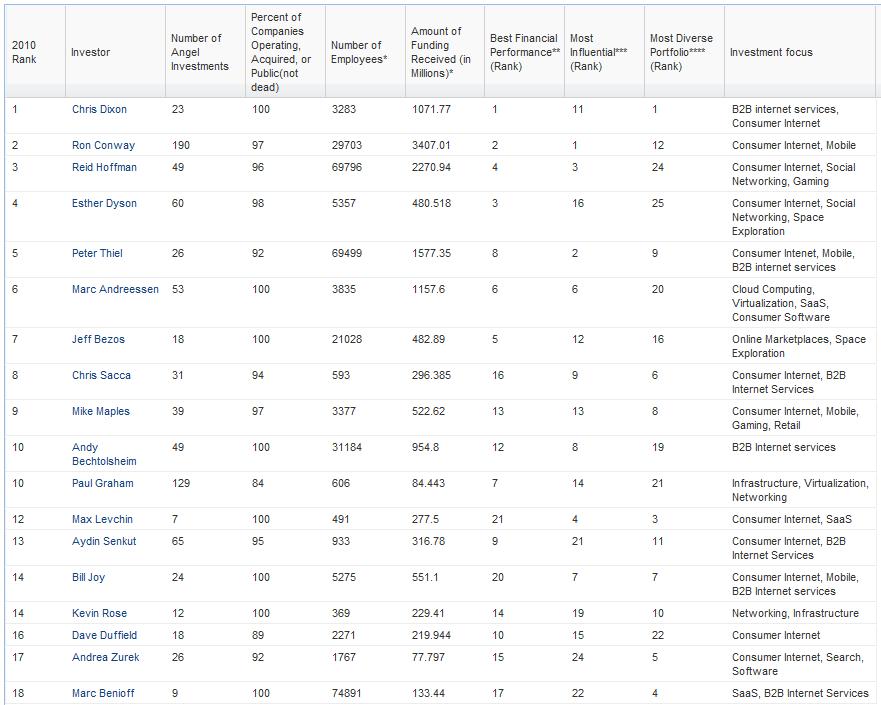This screenshot has height=705, width=881.
Task: Click the Esther Dyson link
Action: [x=105, y=203]
